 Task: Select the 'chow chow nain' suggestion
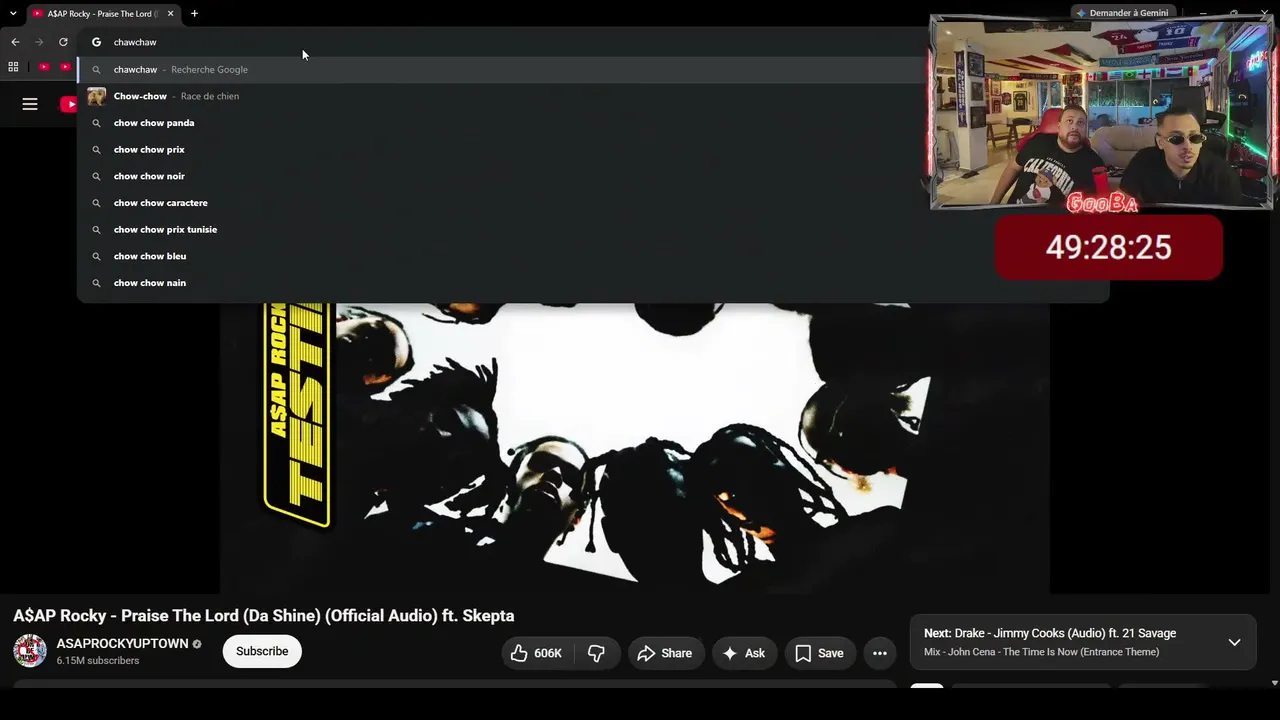coord(593,283)
